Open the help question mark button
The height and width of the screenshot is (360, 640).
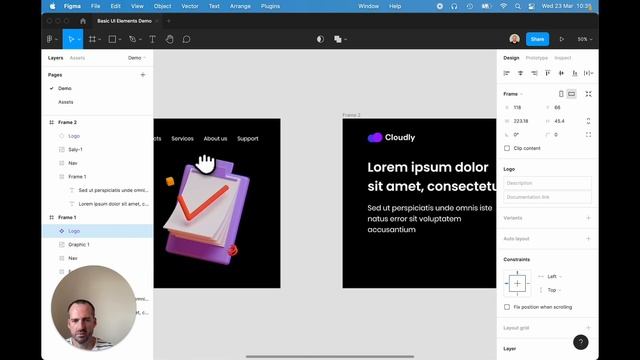point(580,342)
